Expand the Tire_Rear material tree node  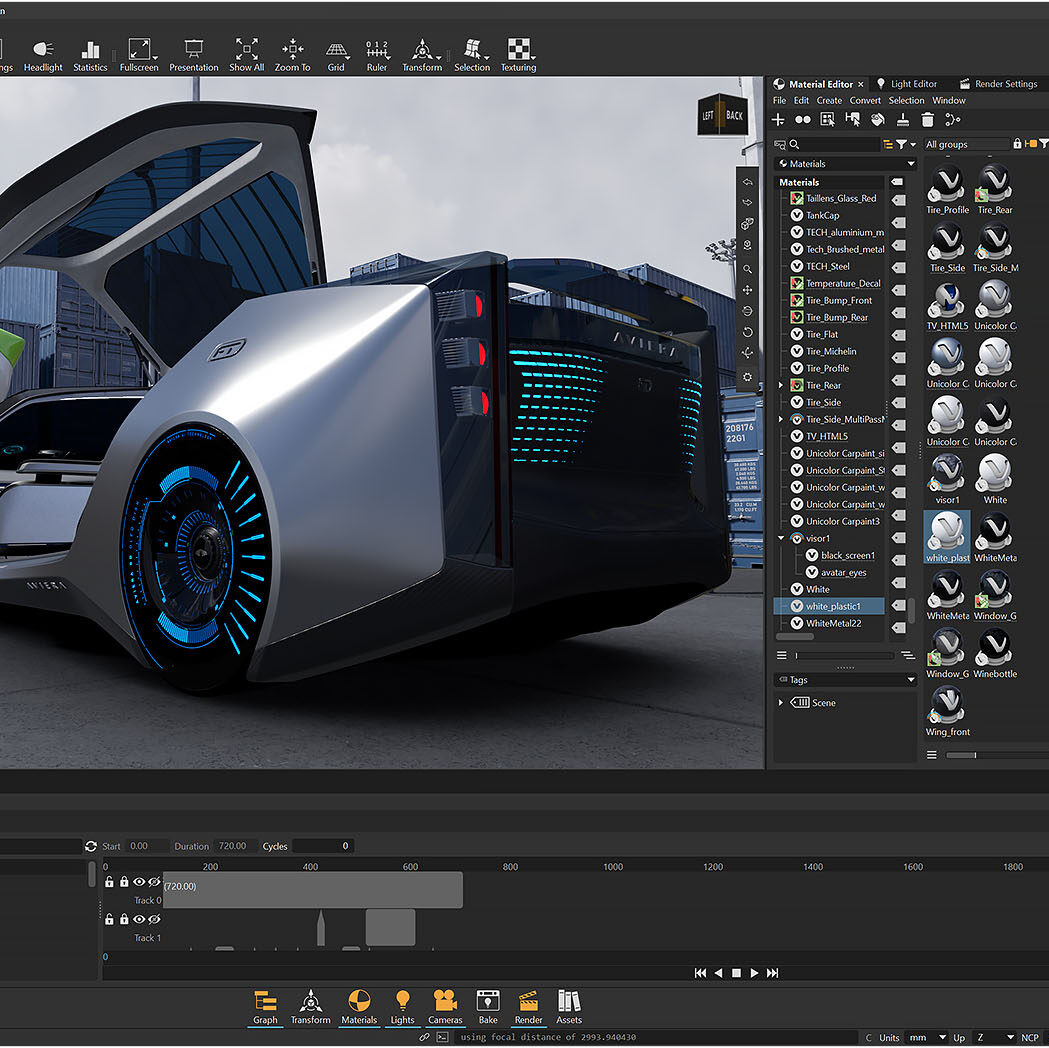[781, 385]
